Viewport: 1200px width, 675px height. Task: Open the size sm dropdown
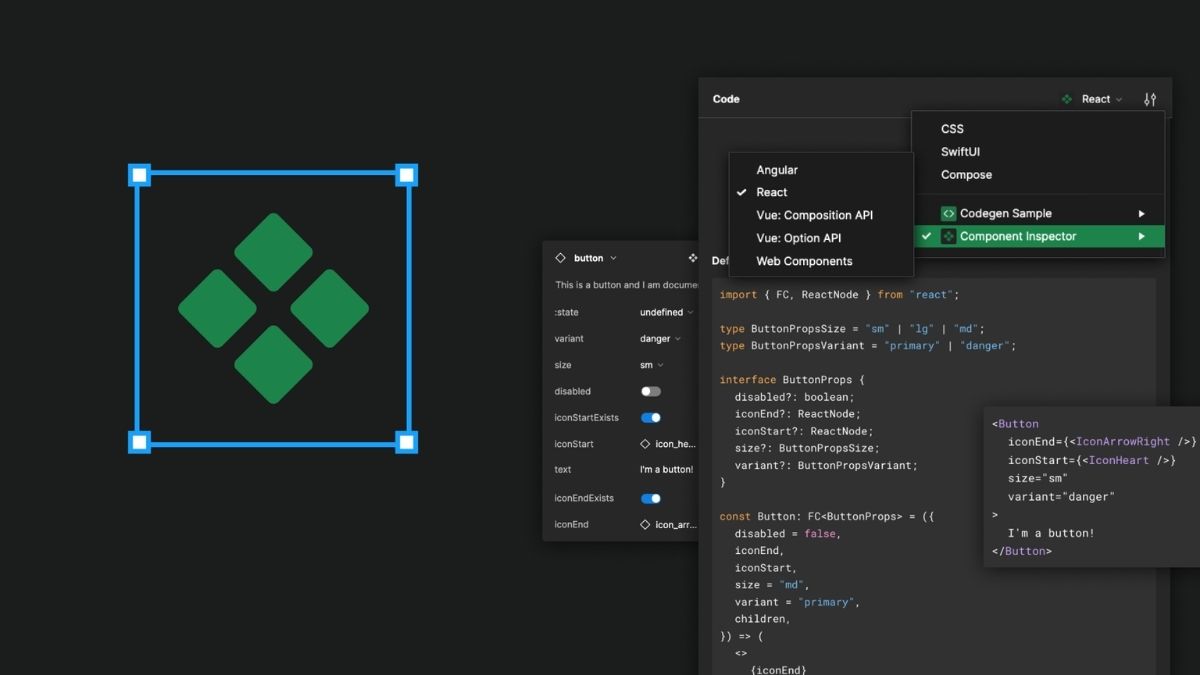coord(652,365)
